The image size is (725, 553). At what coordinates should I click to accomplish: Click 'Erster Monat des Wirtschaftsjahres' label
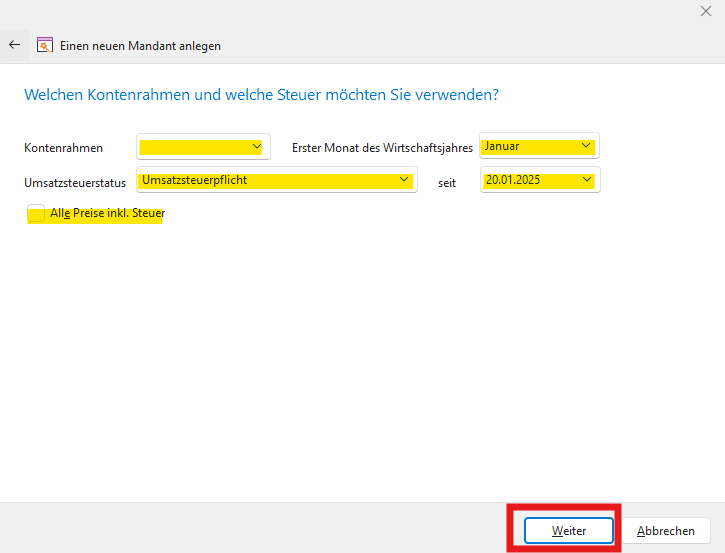coord(382,148)
